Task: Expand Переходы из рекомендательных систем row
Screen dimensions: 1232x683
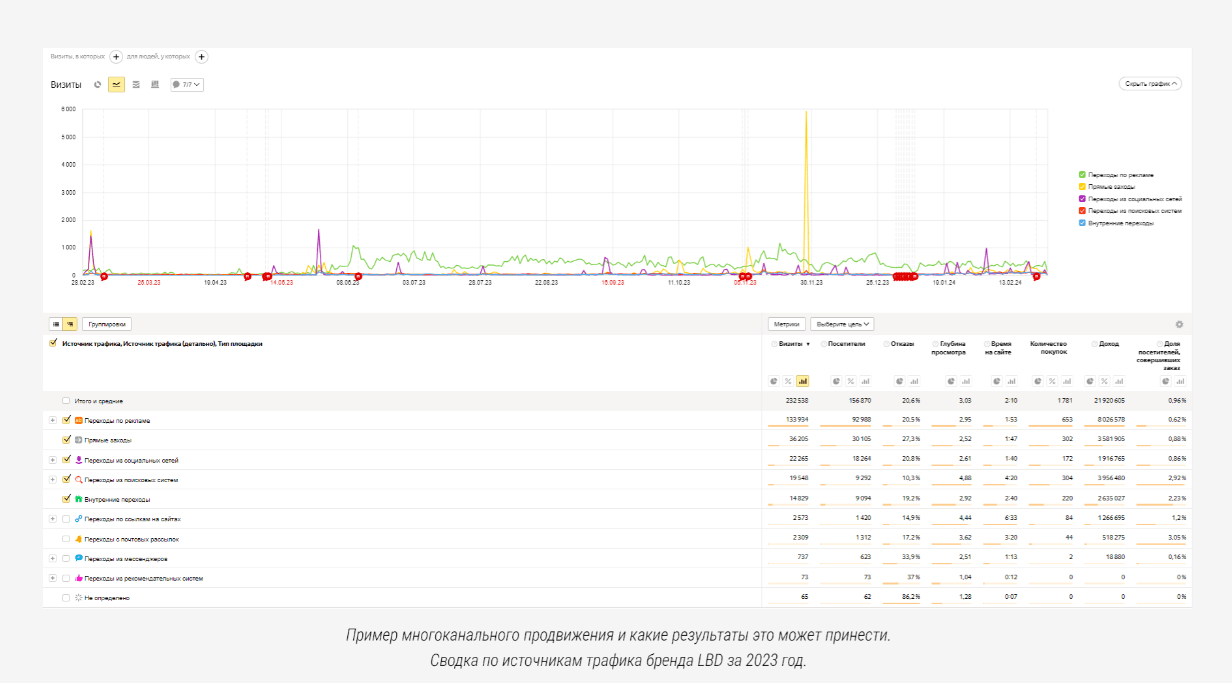Action: 53,577
